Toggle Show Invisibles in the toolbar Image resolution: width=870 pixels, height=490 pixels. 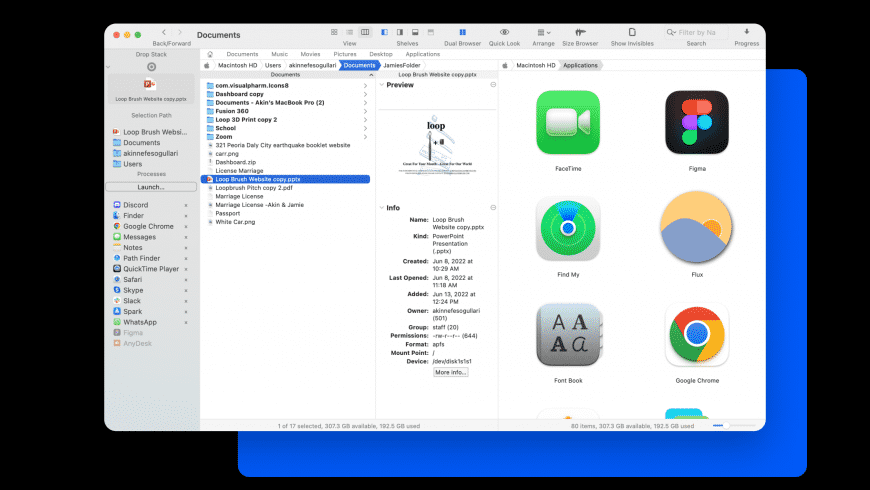click(632, 33)
